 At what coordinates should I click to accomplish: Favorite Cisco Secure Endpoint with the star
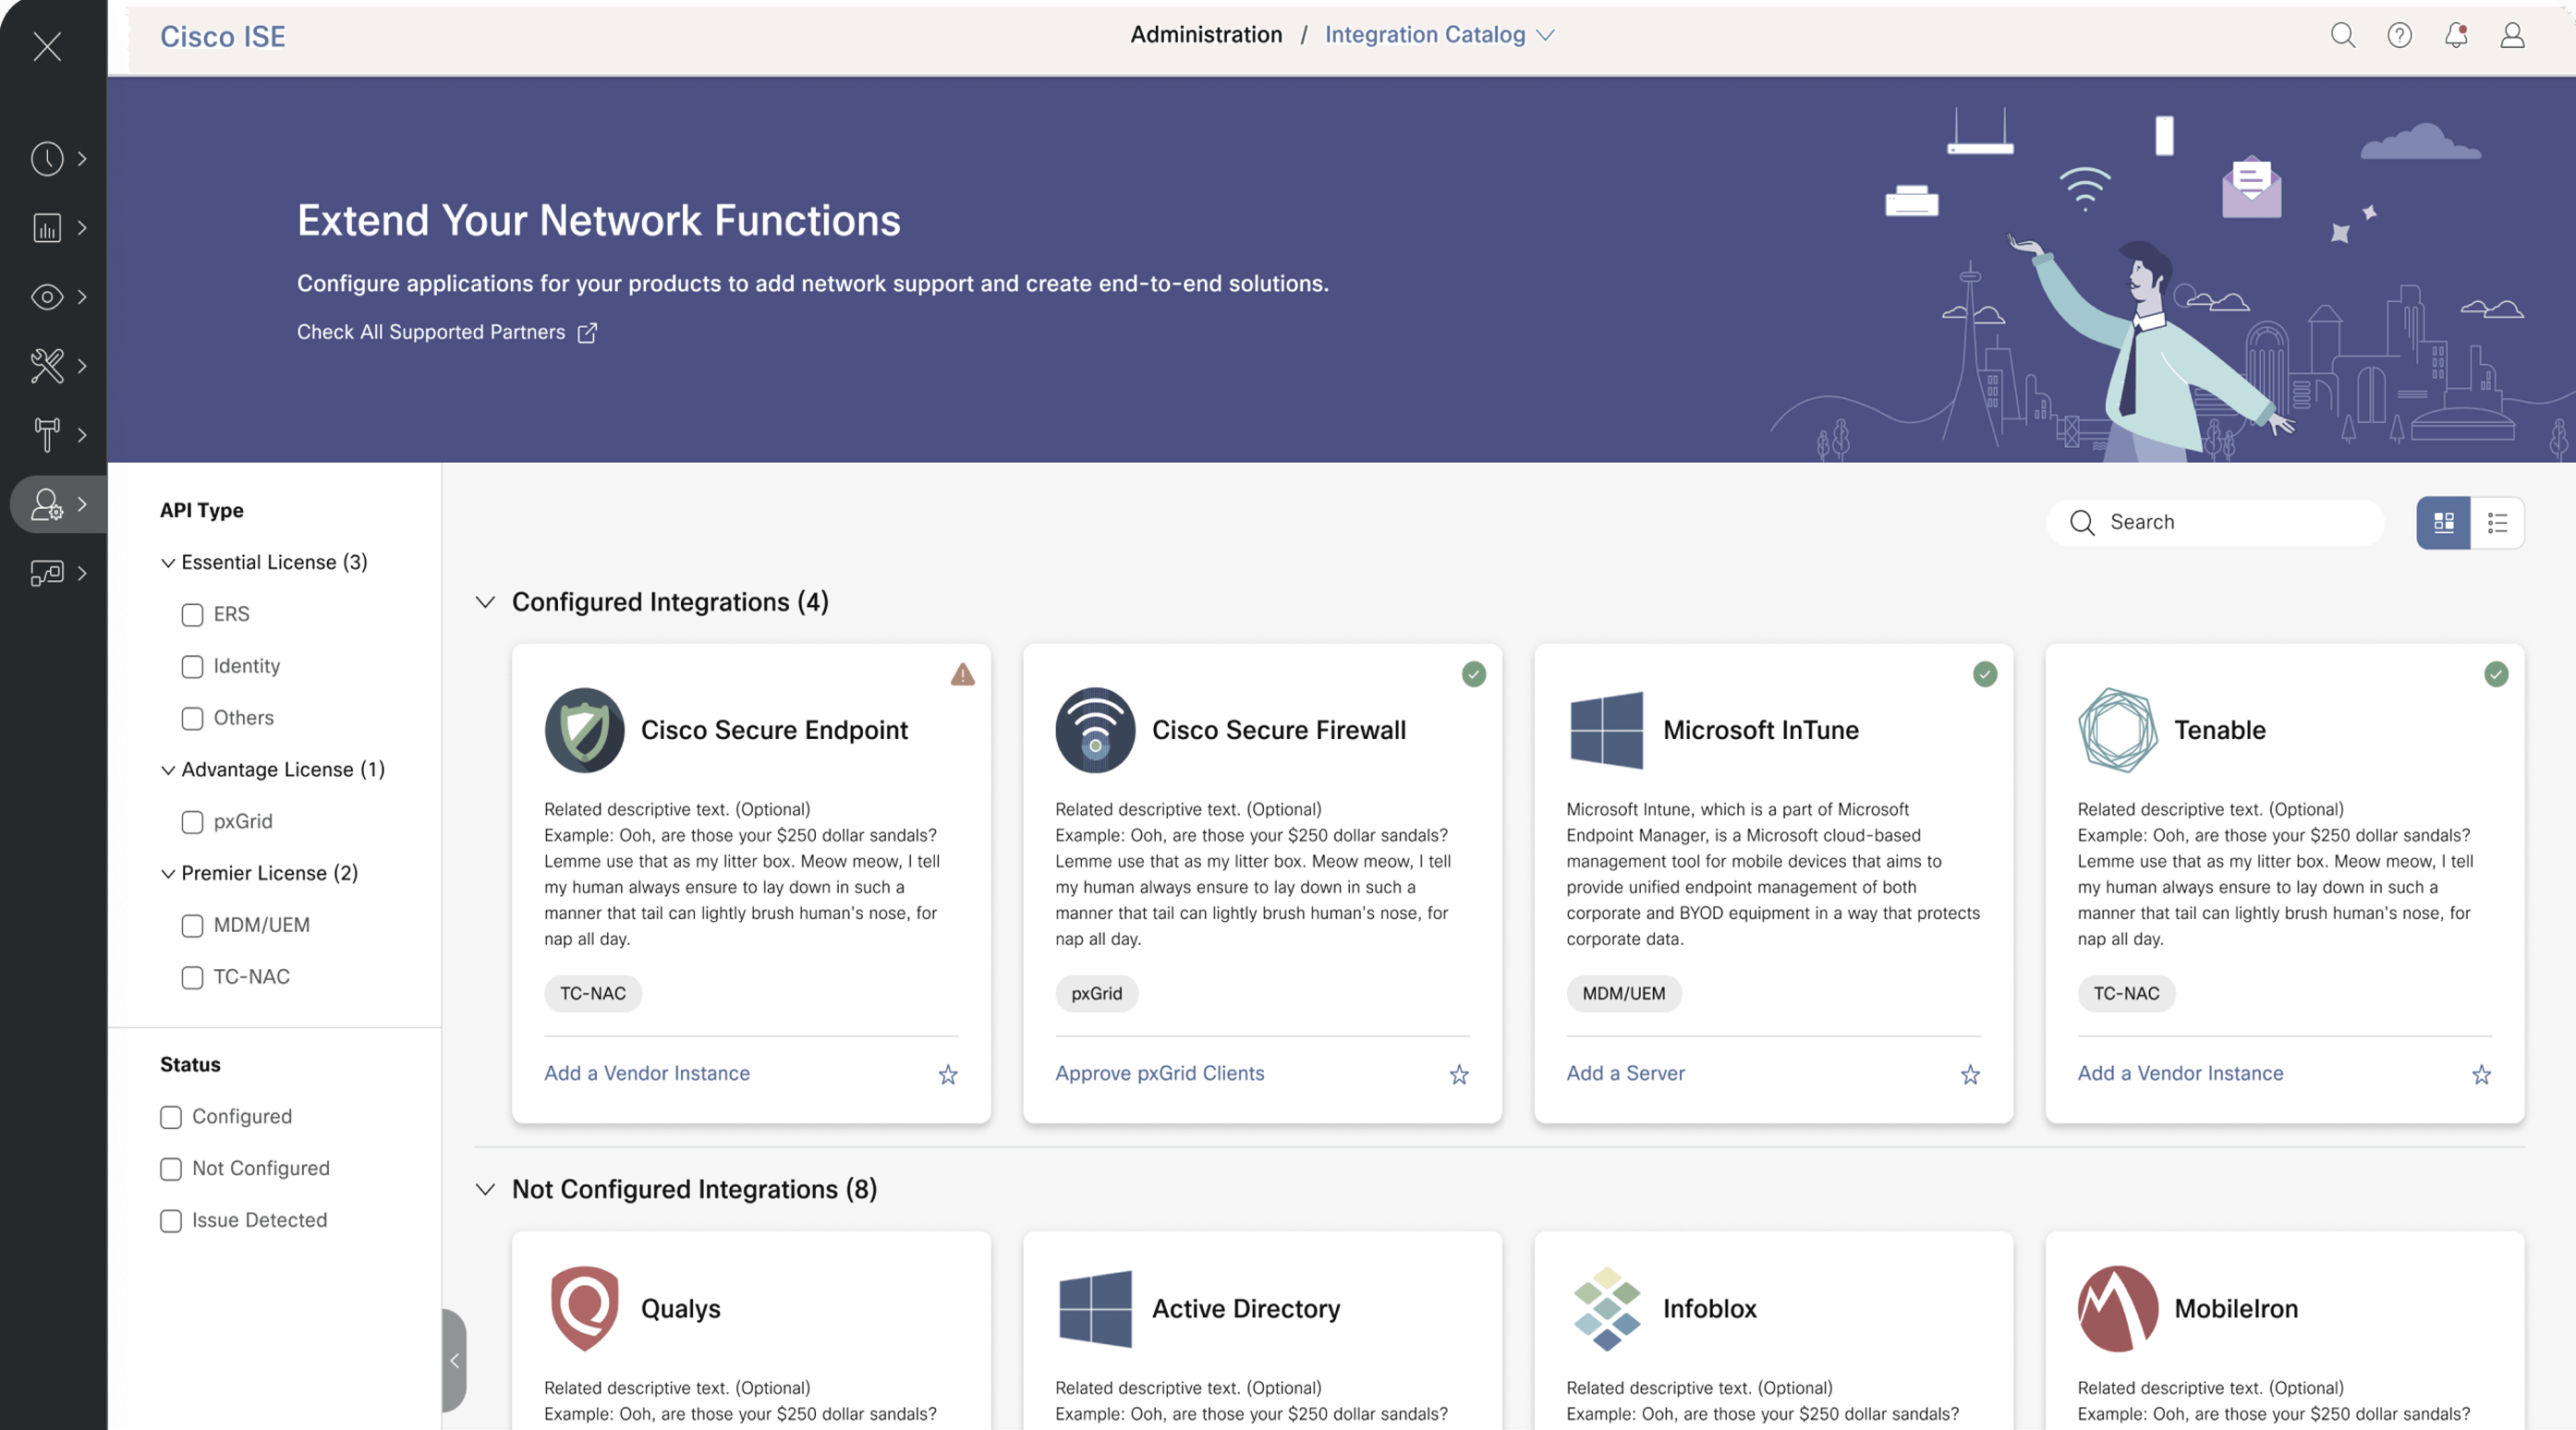[x=948, y=1074]
